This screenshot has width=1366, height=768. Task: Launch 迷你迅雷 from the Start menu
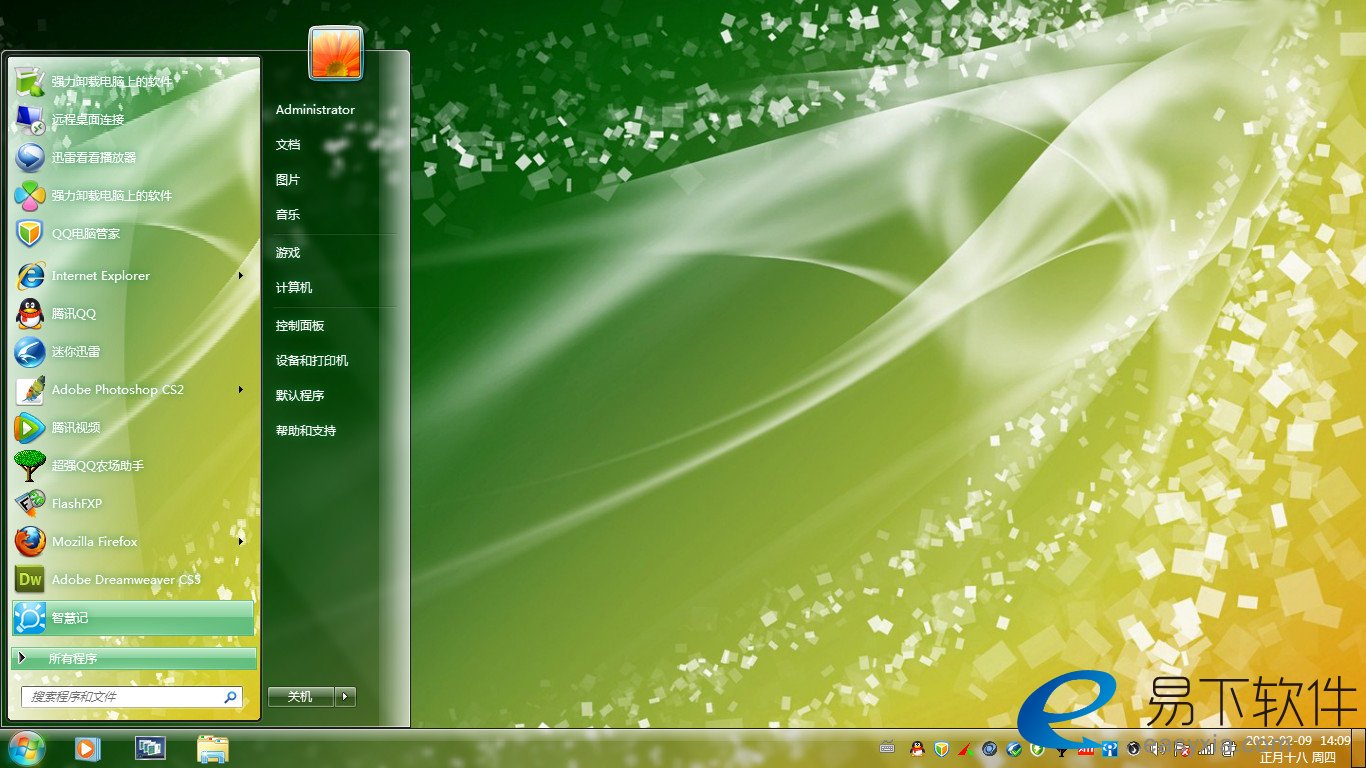[76, 352]
